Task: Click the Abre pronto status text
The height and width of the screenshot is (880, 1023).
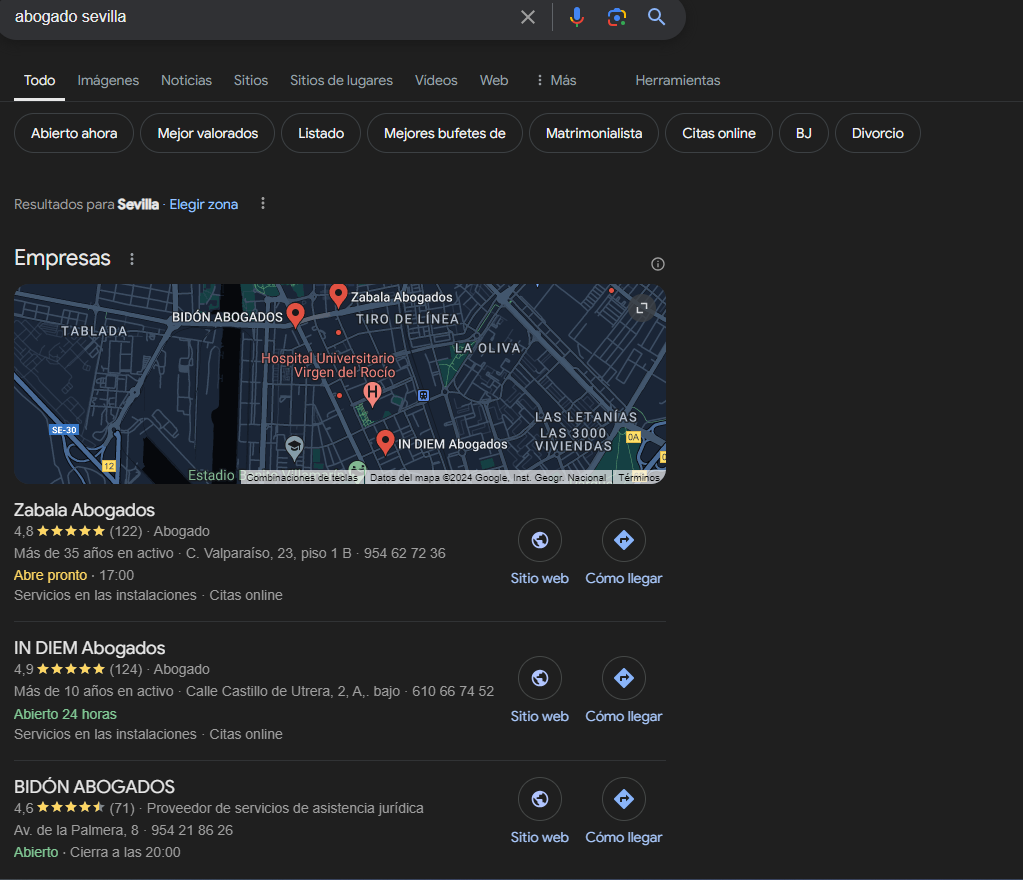Action: 50,575
